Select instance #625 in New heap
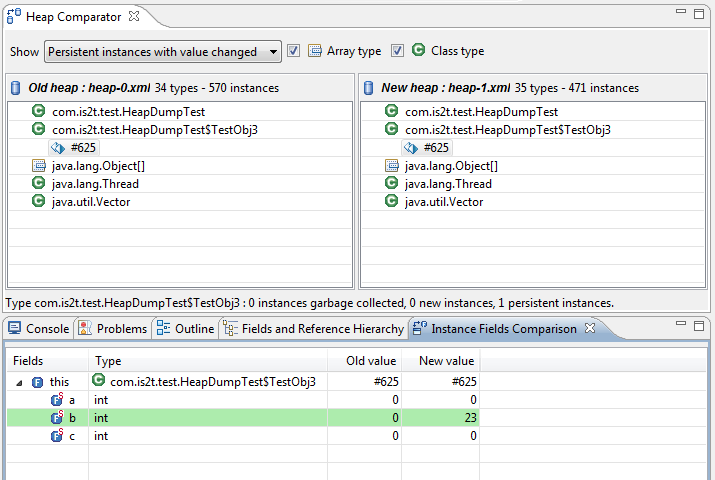 click(435, 148)
